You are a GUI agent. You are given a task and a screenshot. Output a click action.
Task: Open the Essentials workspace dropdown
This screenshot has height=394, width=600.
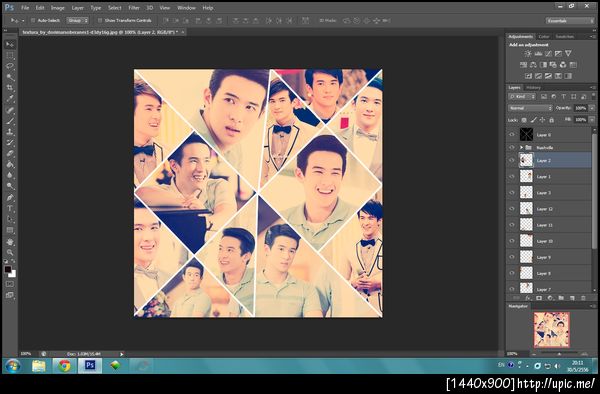[x=570, y=21]
